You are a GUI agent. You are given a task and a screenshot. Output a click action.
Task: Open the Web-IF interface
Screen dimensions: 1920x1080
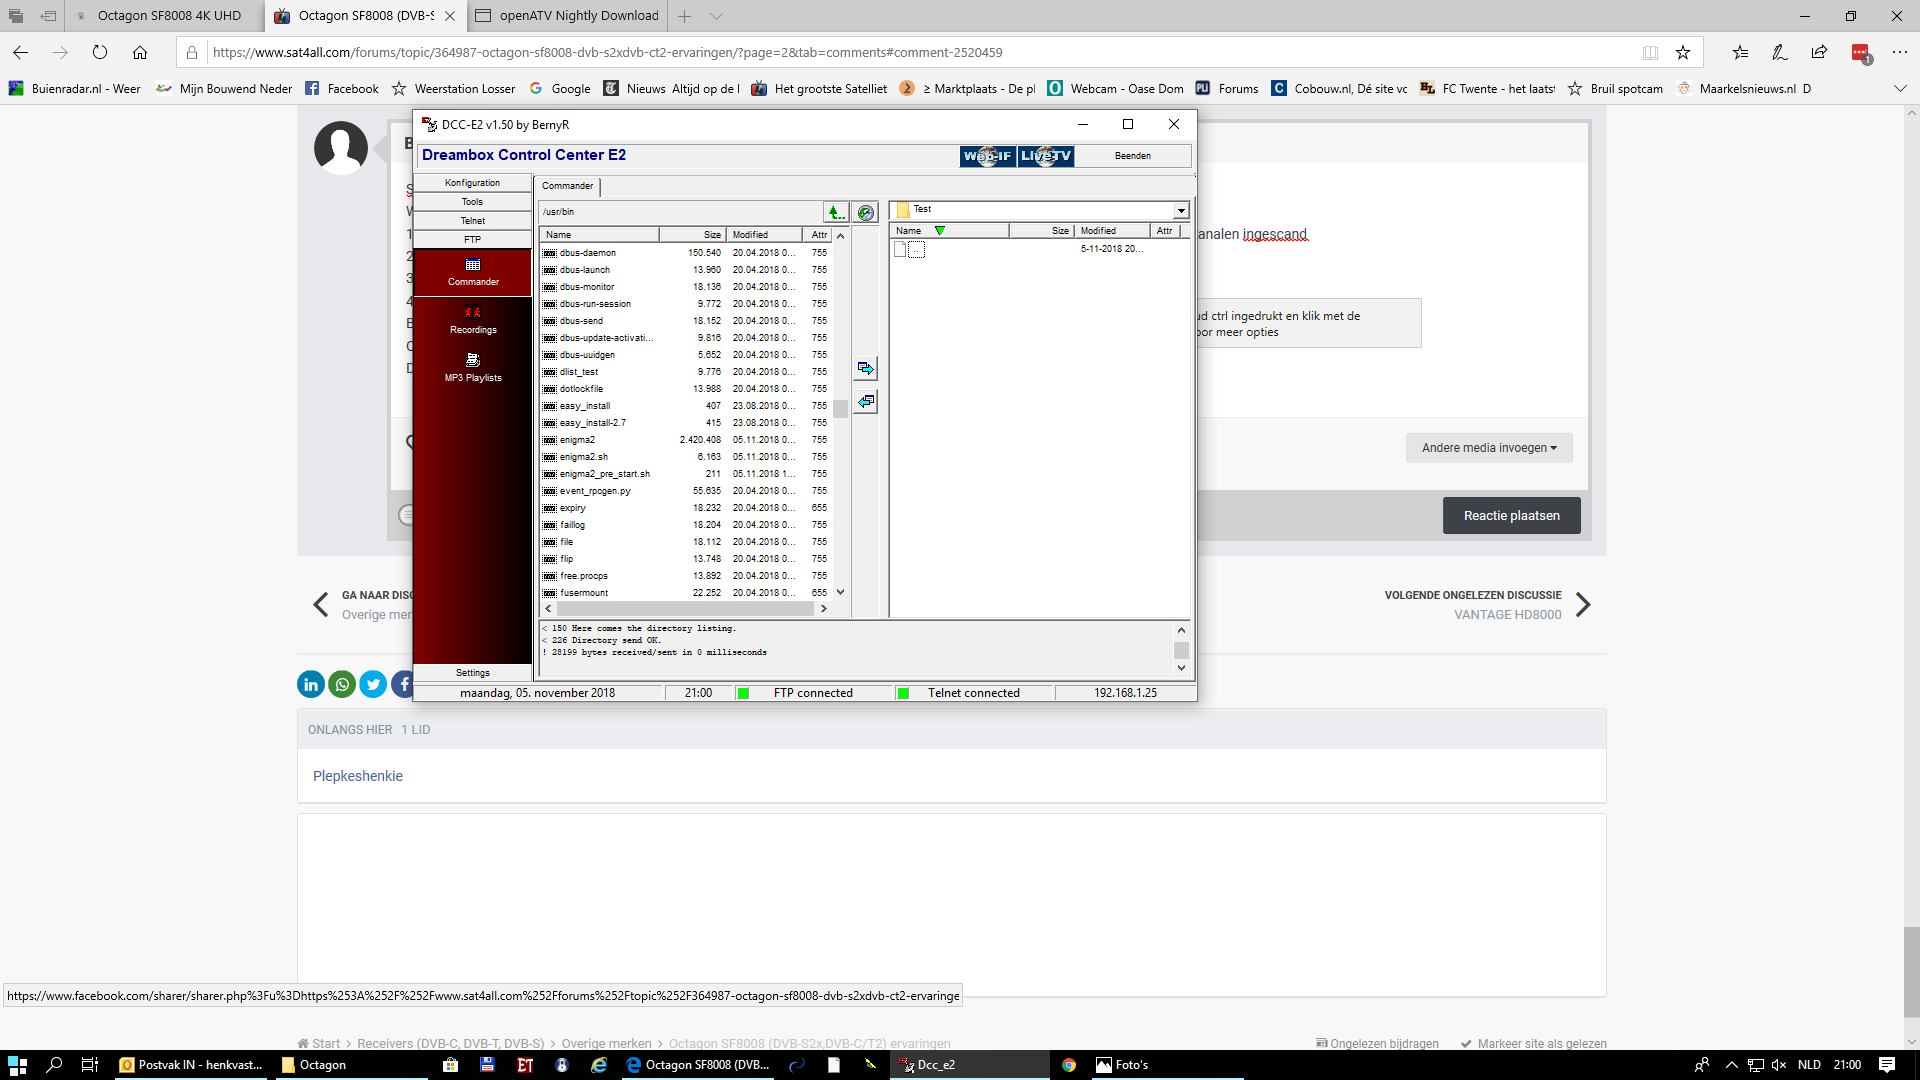coord(988,156)
